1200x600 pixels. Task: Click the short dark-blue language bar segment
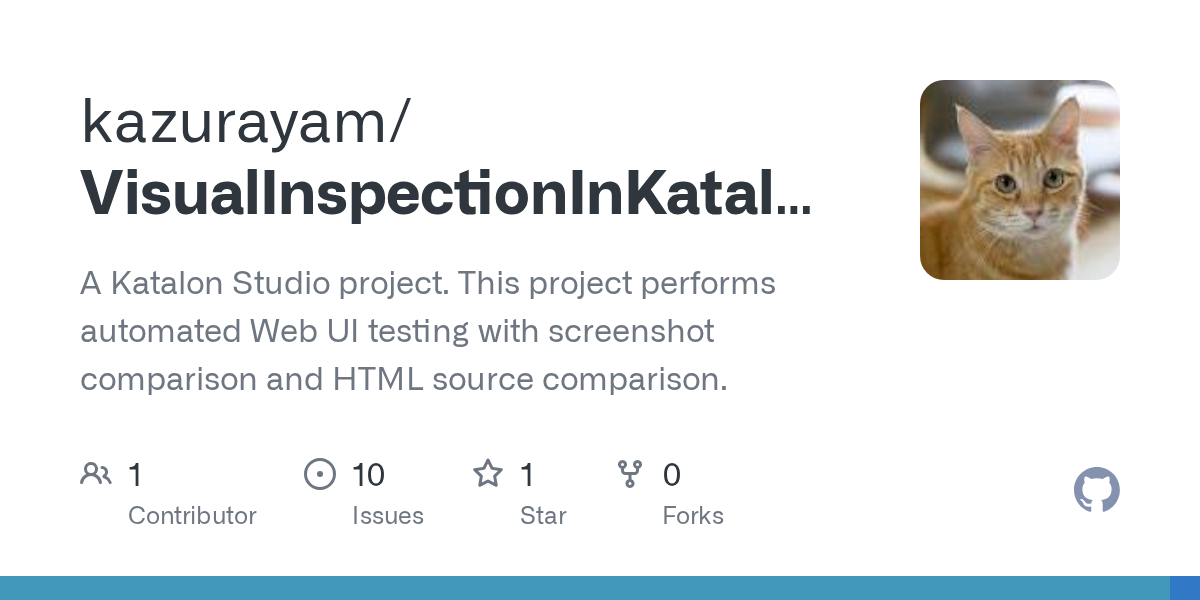[1184, 588]
